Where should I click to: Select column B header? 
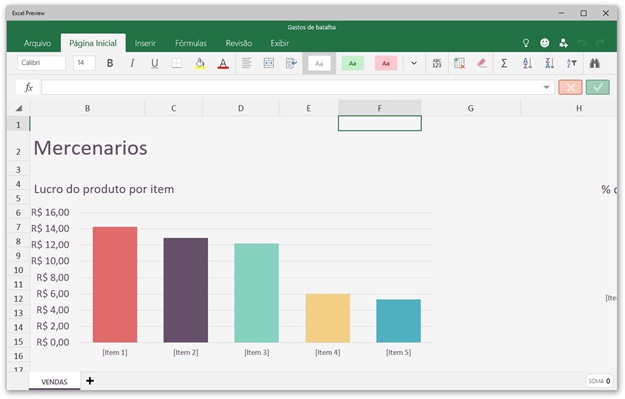point(87,108)
